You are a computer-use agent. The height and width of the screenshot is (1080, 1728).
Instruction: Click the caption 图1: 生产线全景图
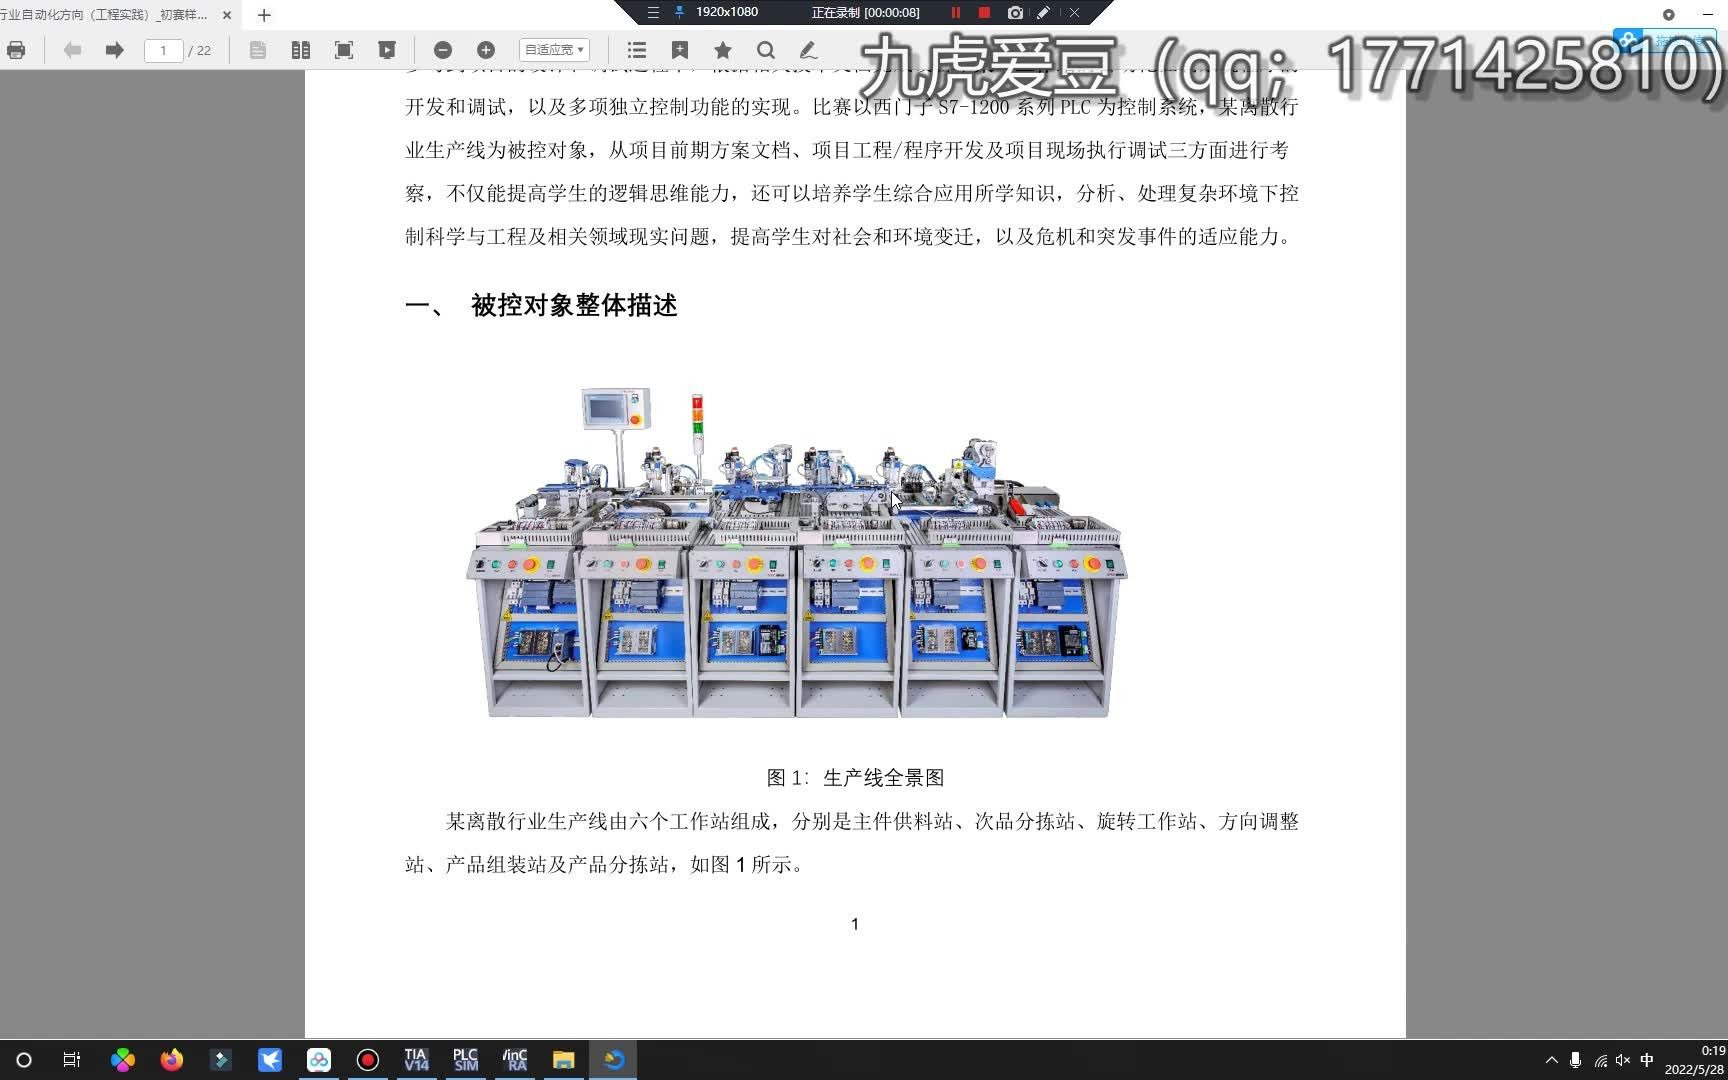click(855, 778)
